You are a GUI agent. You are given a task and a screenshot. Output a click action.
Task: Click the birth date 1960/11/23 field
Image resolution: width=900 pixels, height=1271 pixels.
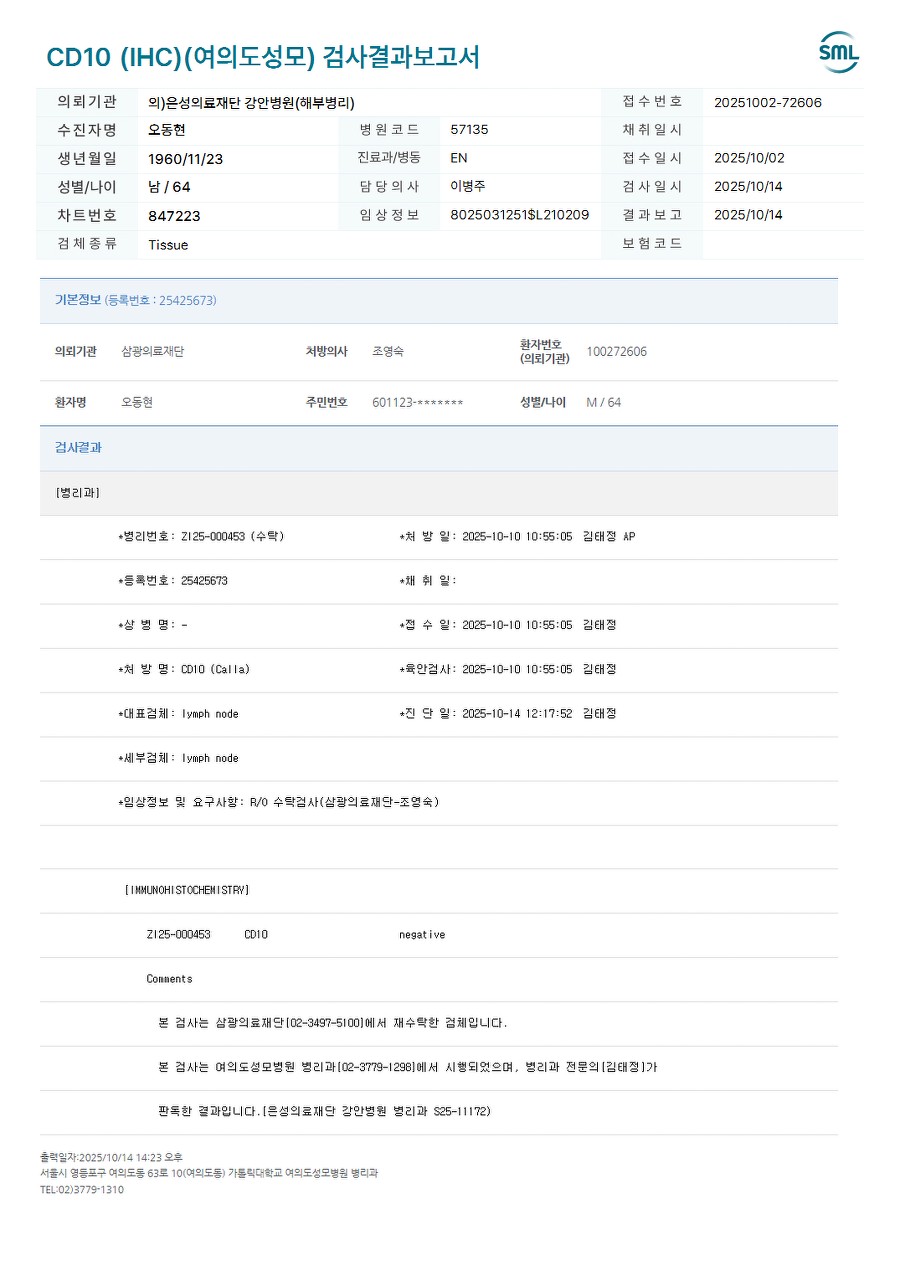click(186, 159)
